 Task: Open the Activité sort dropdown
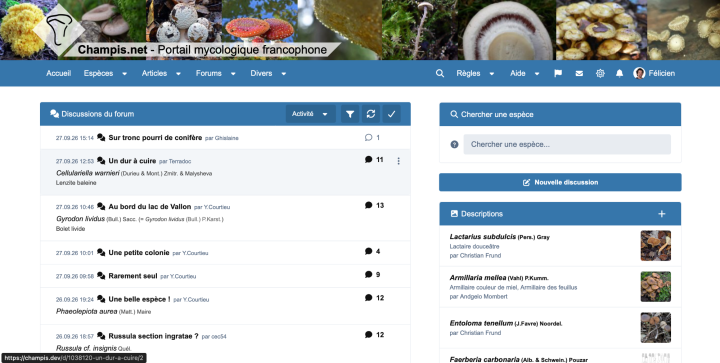[x=310, y=114]
